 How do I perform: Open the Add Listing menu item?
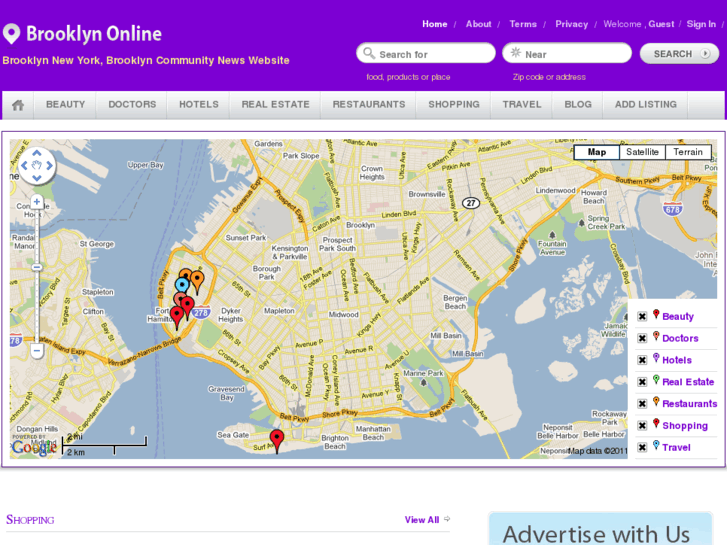tap(645, 105)
